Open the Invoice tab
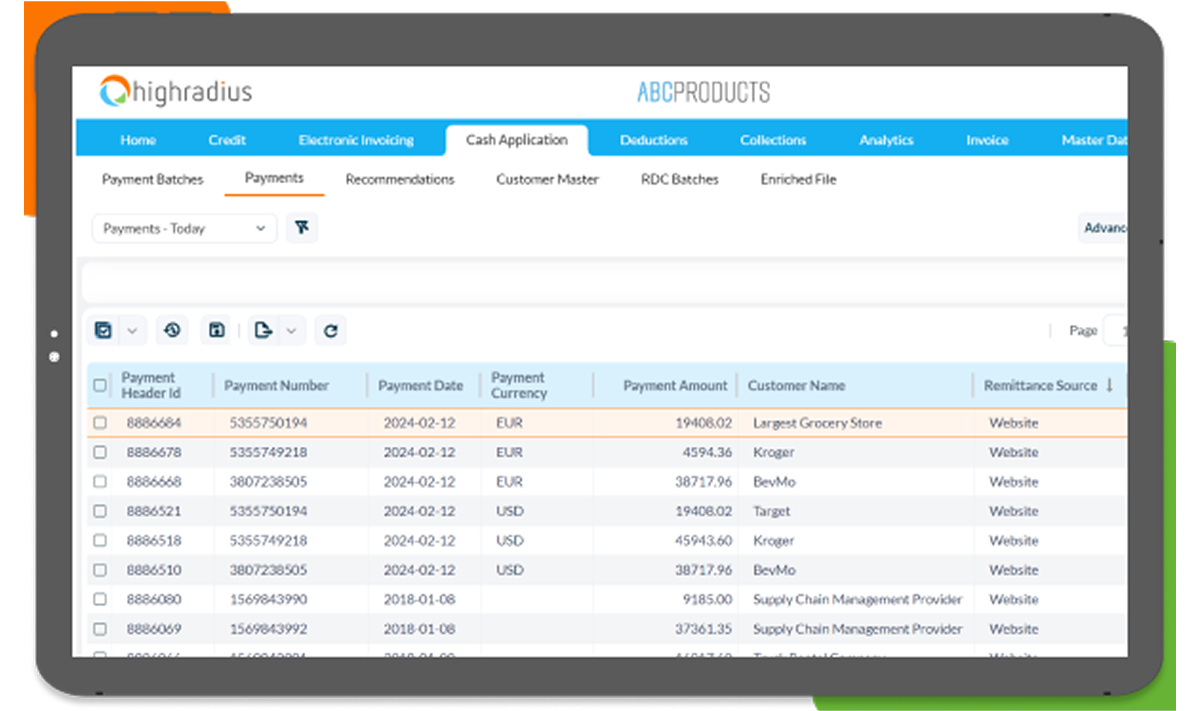This screenshot has height=711, width=1200. tap(987, 140)
